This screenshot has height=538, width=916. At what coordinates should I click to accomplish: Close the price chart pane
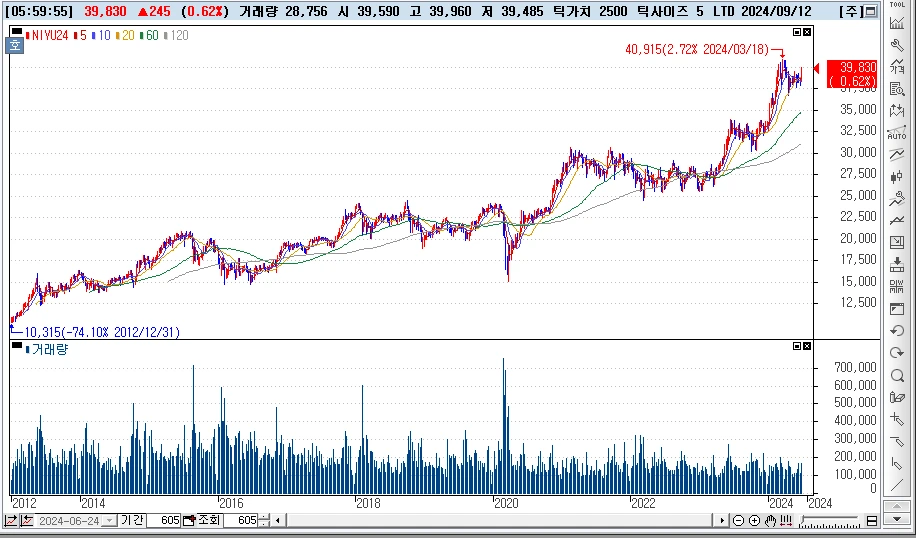(807, 32)
